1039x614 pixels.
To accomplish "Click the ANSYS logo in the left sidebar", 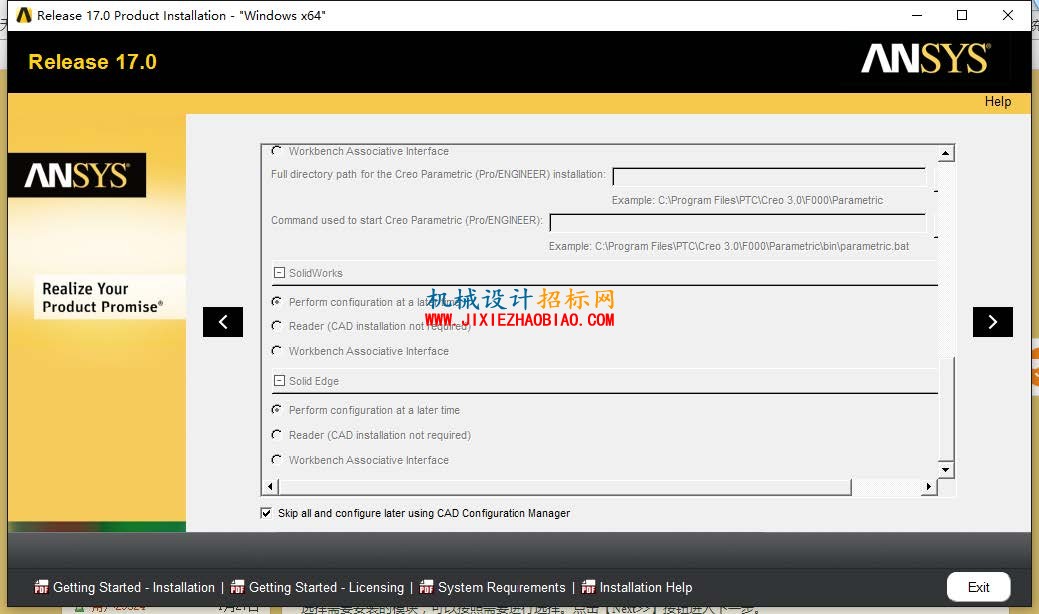I will (x=77, y=176).
